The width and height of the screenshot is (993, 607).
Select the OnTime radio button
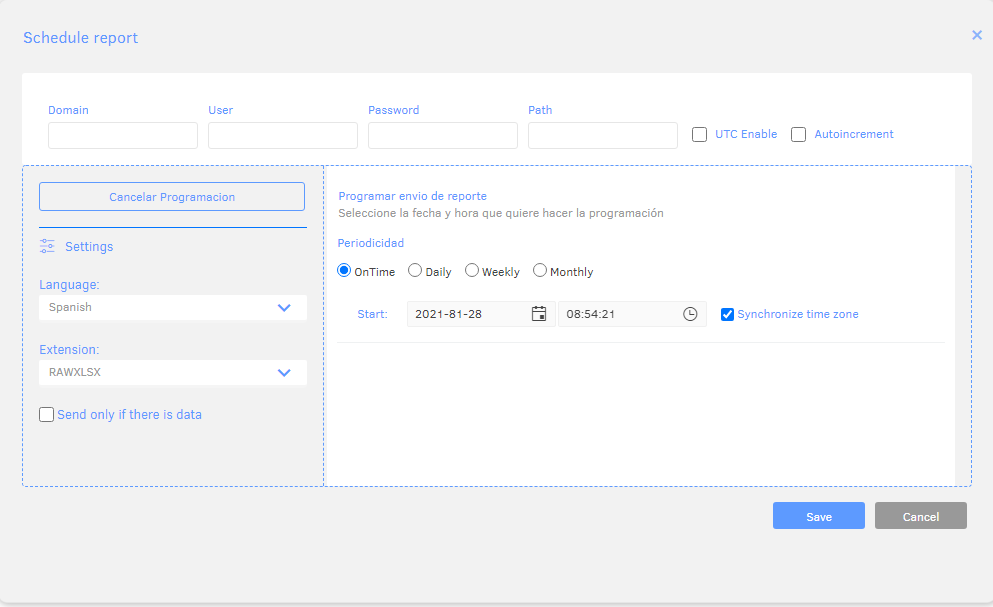click(x=344, y=271)
